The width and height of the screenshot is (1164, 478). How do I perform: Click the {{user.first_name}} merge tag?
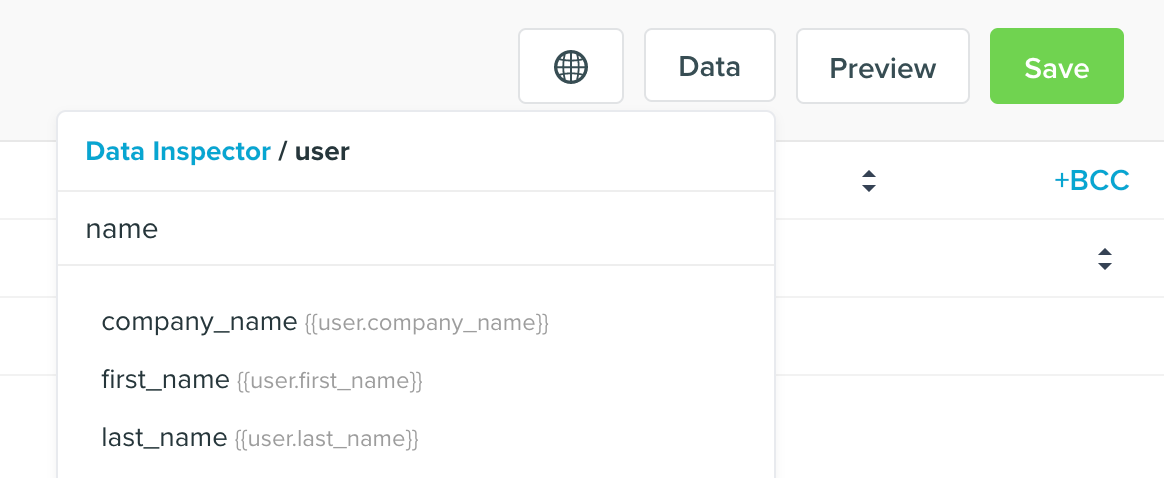tap(330, 381)
